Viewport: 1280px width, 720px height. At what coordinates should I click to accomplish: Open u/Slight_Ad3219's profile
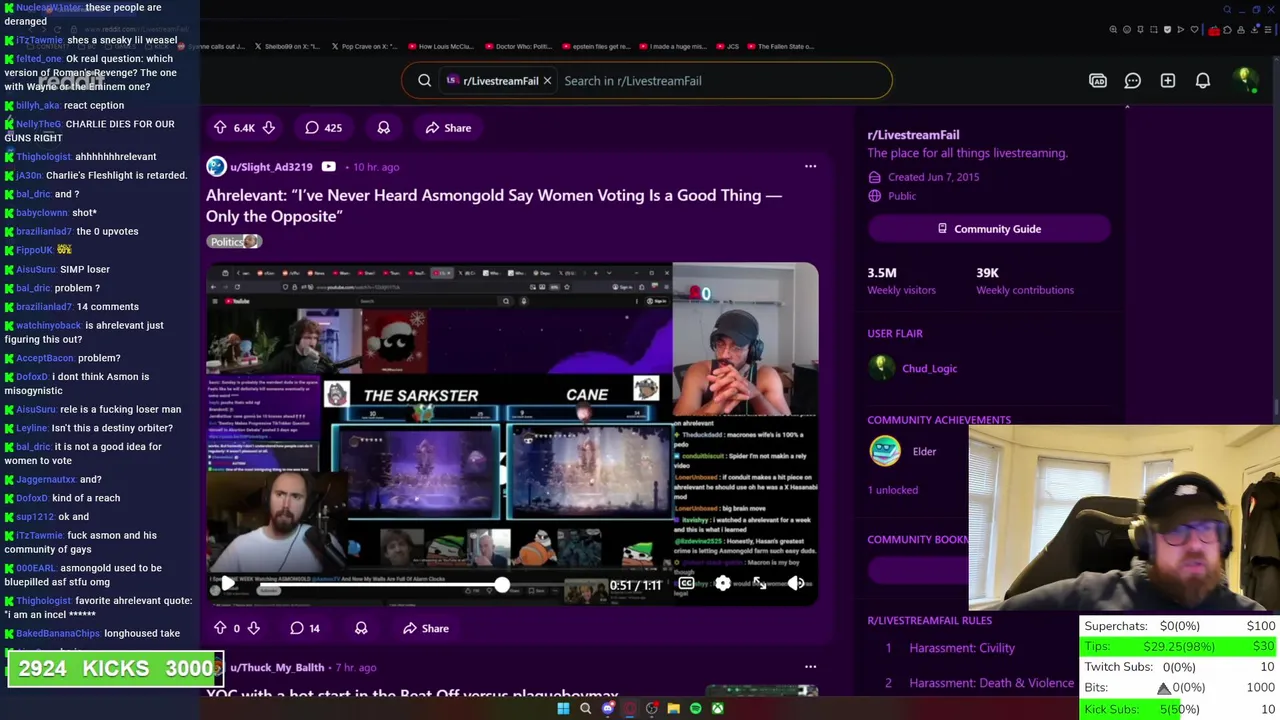pyautogui.click(x=271, y=167)
